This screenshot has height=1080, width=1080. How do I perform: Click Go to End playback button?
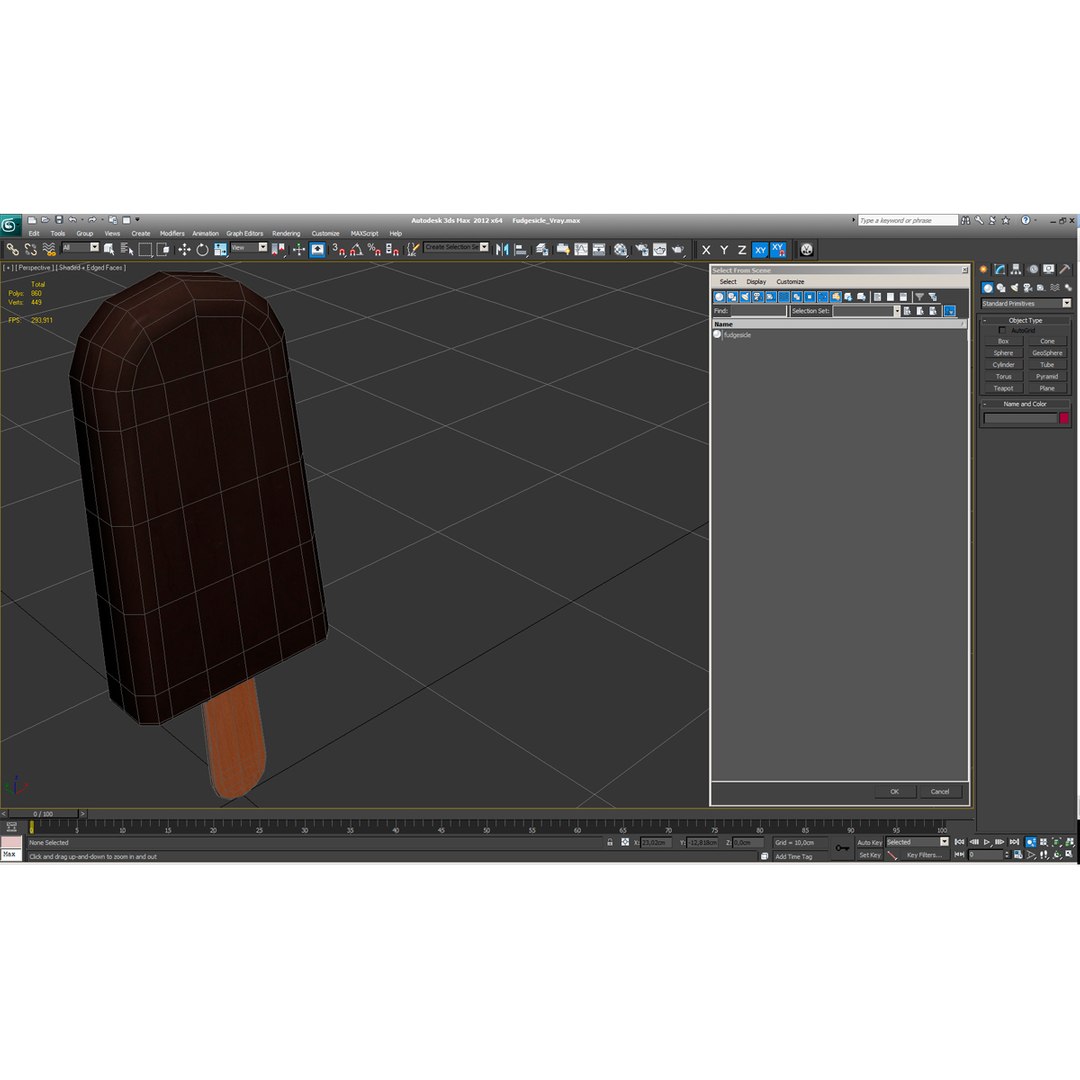point(1014,842)
